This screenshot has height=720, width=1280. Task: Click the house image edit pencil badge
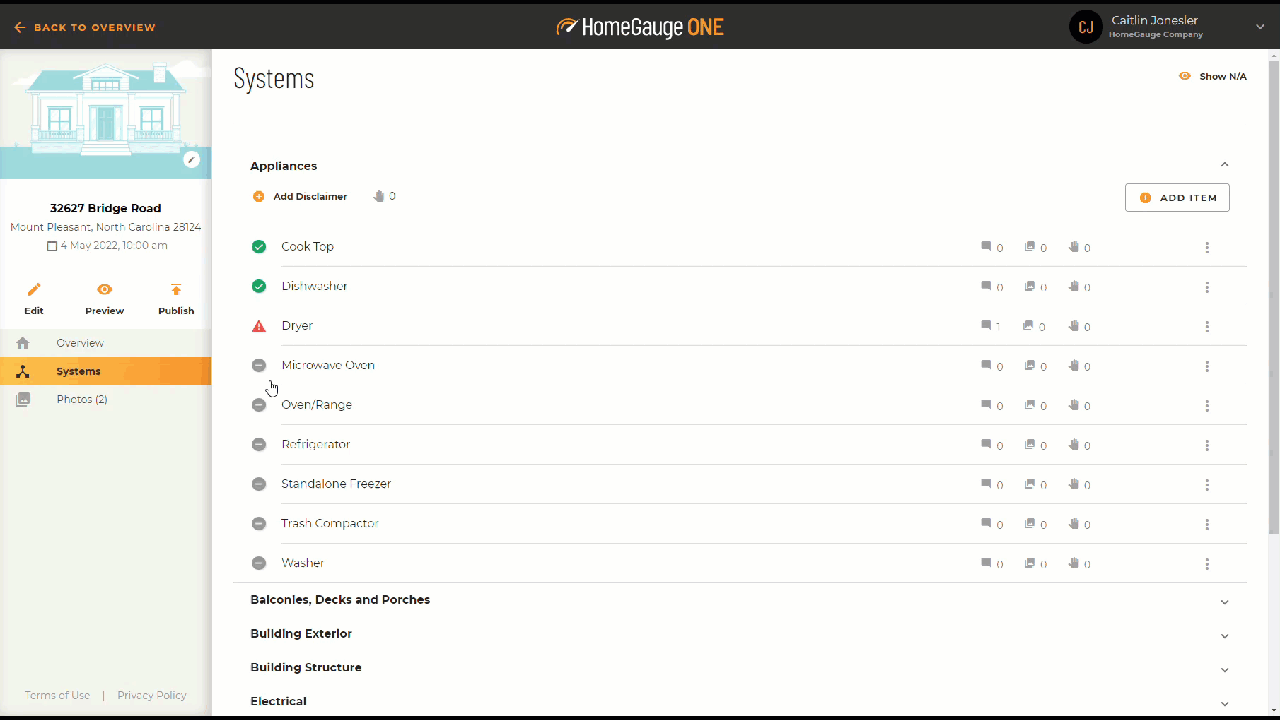(x=192, y=160)
